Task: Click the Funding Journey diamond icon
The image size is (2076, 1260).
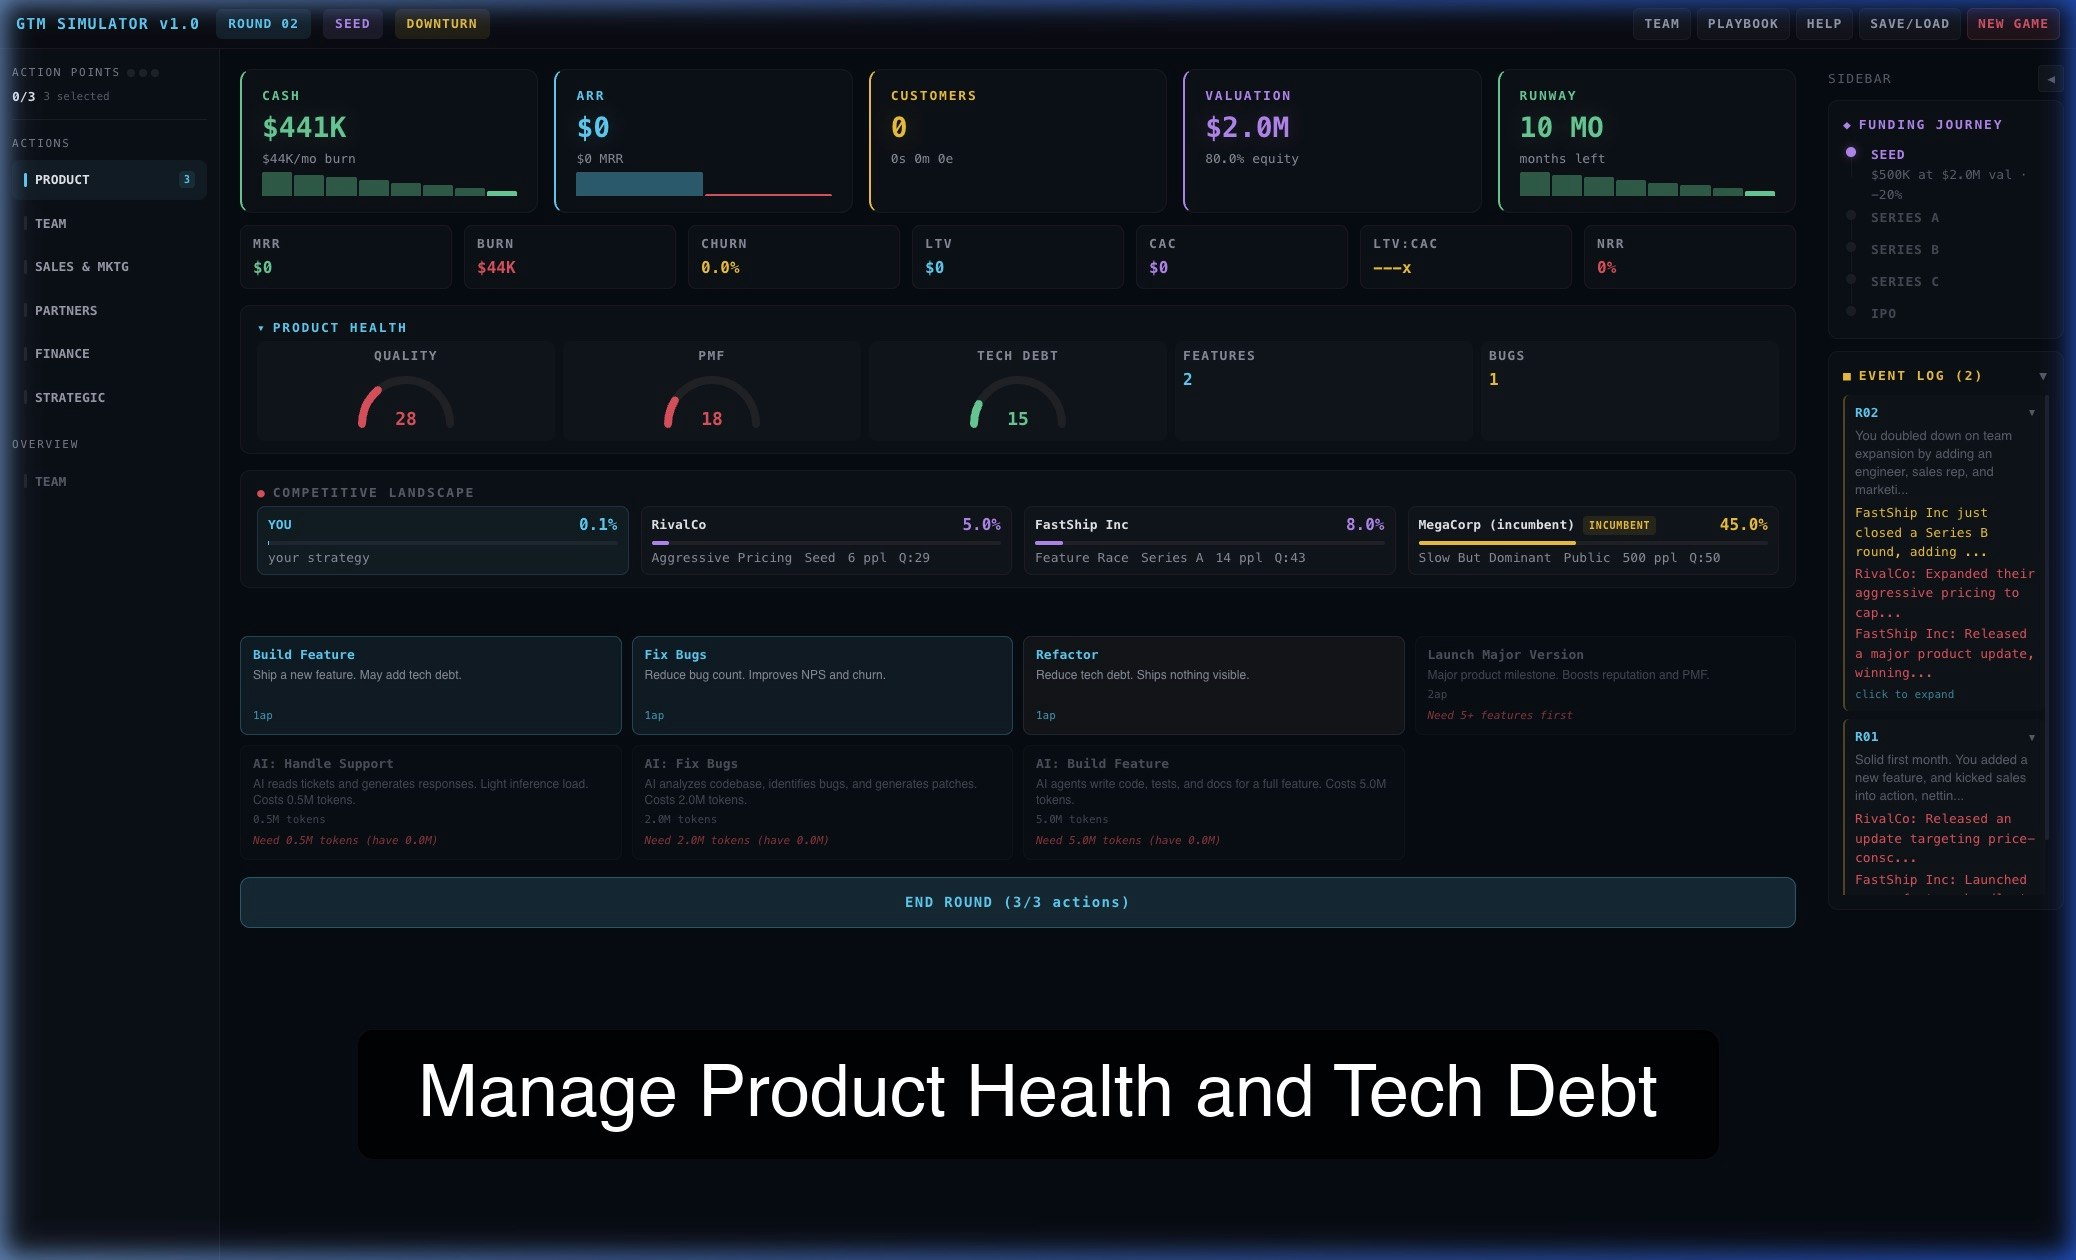Action: (x=1846, y=125)
